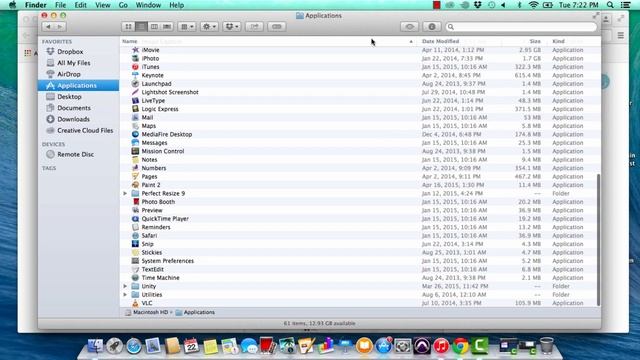640x360 pixels.
Task: Click the Edit Tags toolbar button
Action: click(x=276, y=27)
